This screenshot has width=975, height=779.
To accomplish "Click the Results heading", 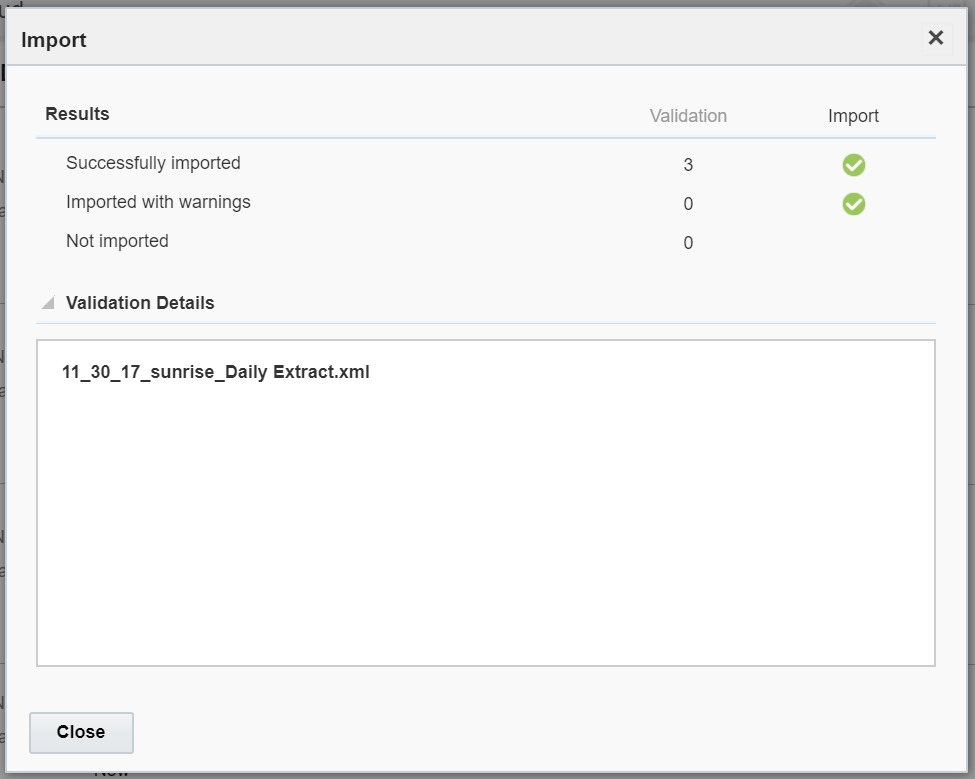I will coord(77,114).
